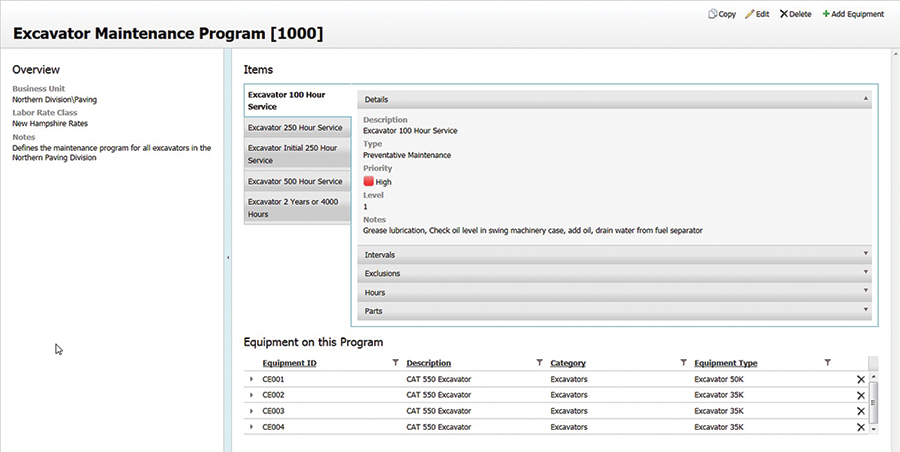Expand the Intervals section
The width and height of the screenshot is (900, 452).
point(614,254)
